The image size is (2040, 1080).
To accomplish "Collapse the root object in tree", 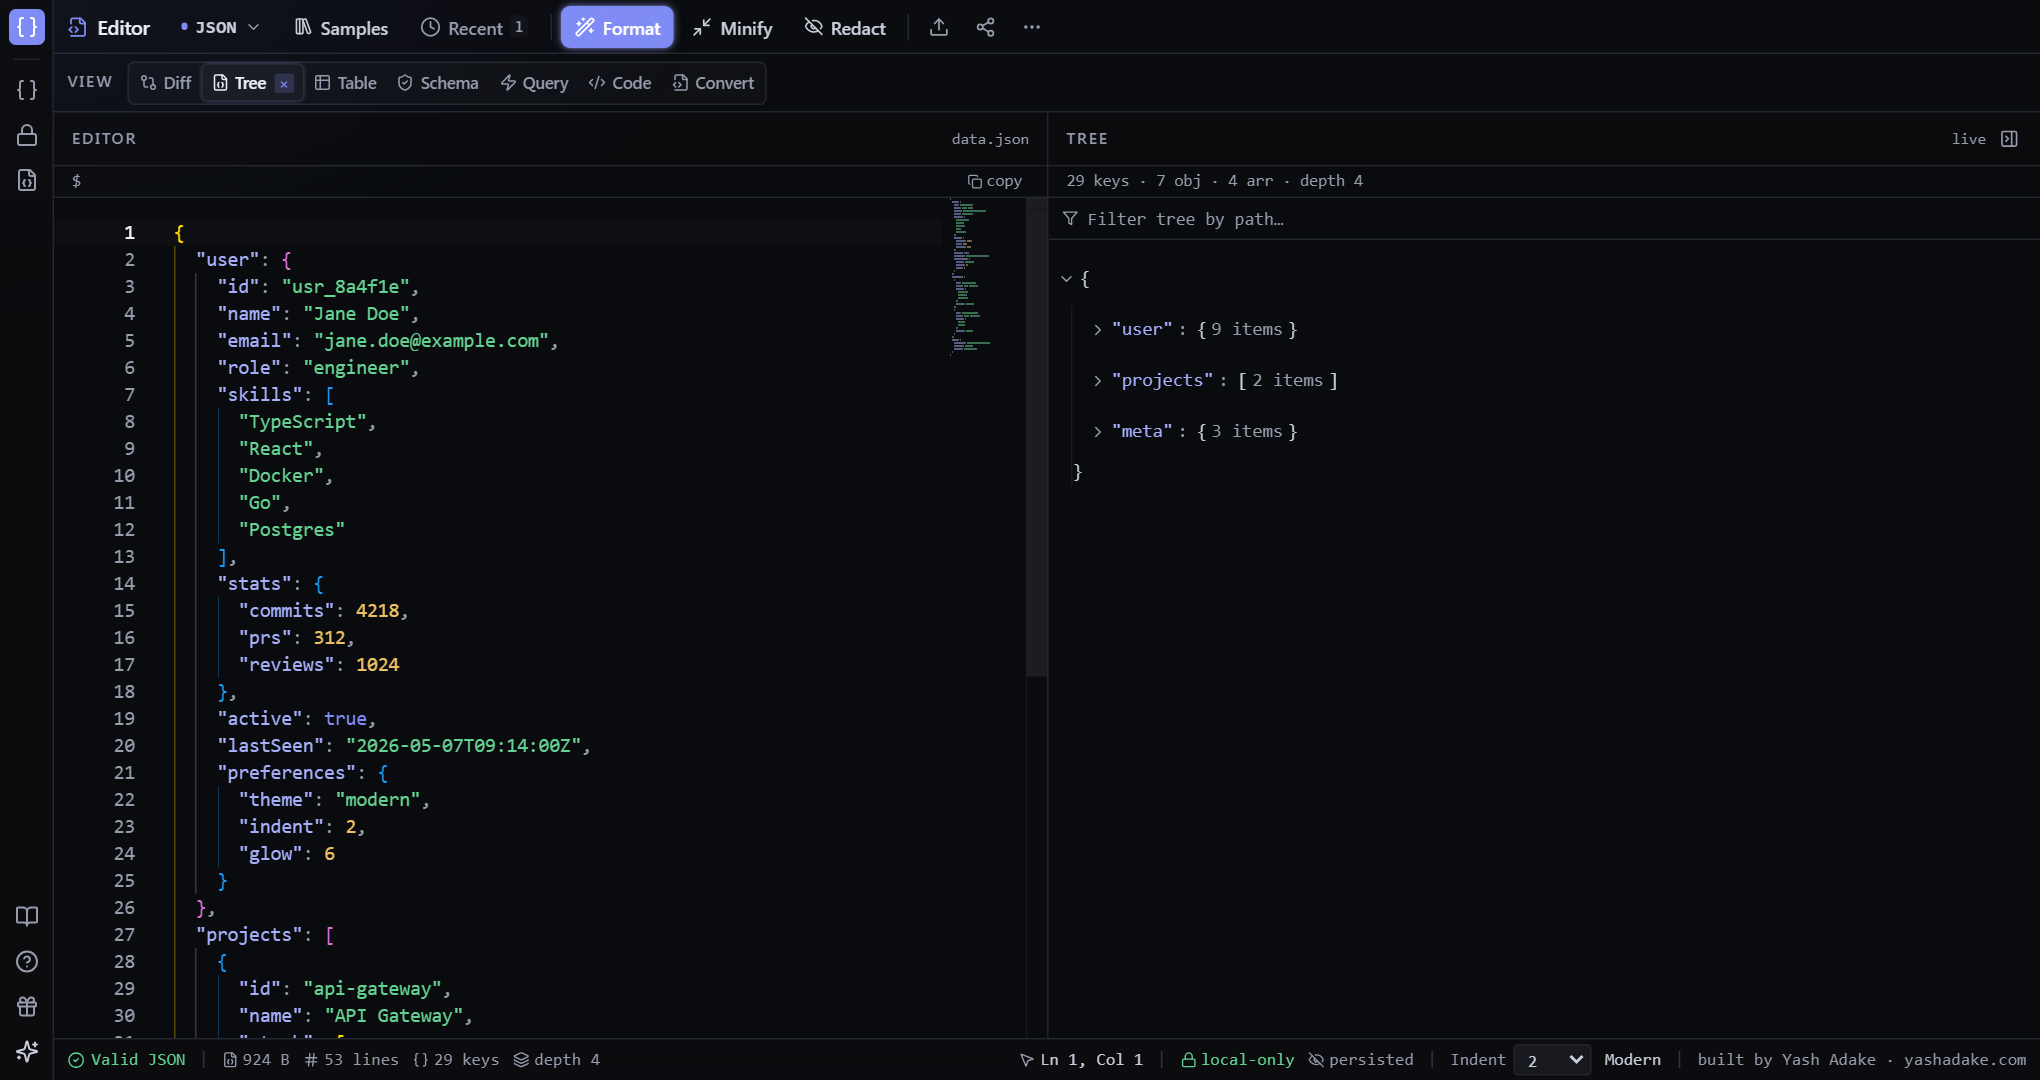I will [1066, 279].
